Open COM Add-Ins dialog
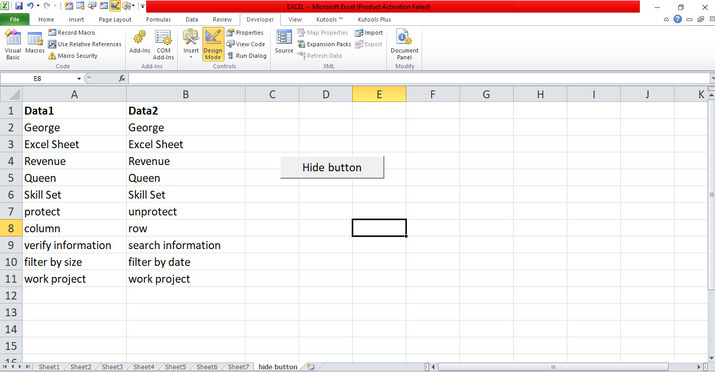This screenshot has width=715, height=372. pos(163,45)
